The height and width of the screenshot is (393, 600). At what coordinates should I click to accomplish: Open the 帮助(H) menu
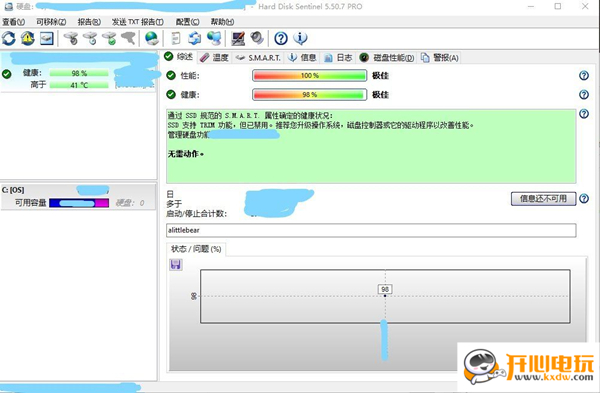click(222, 22)
